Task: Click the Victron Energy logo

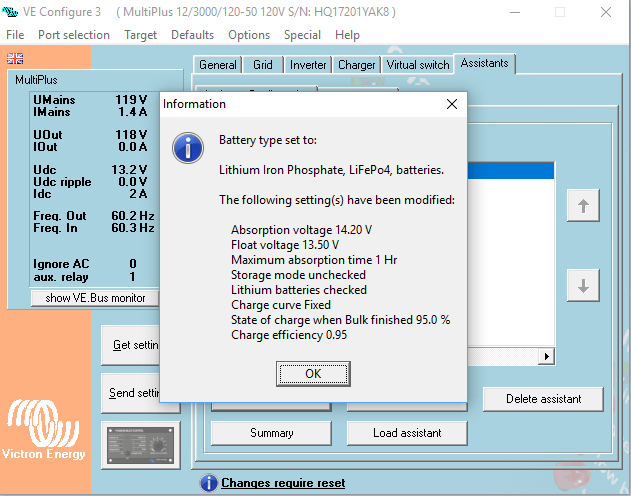Action: click(44, 429)
